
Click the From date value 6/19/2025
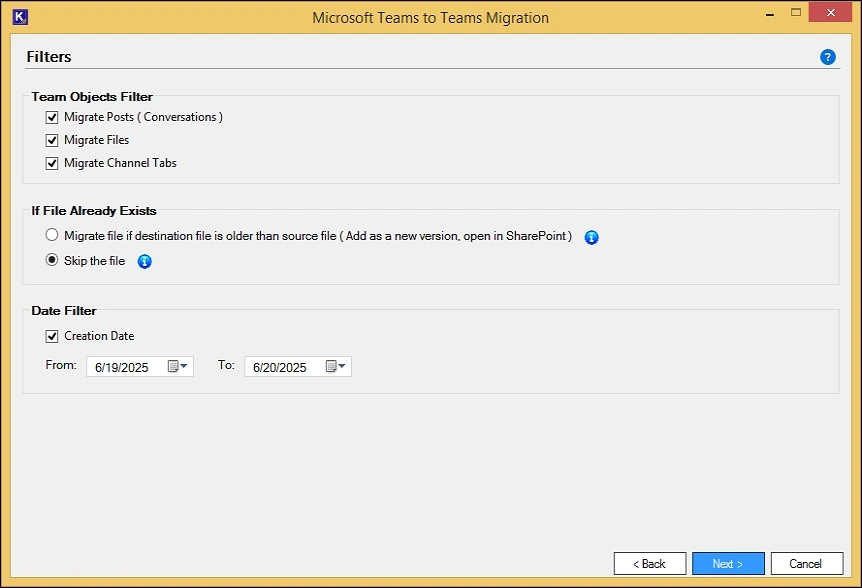click(121, 368)
